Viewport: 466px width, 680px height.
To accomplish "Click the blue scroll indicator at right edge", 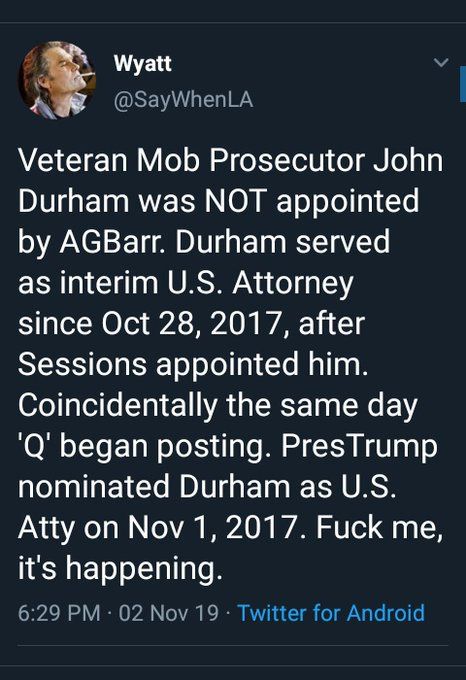I will pyautogui.click(x=463, y=84).
